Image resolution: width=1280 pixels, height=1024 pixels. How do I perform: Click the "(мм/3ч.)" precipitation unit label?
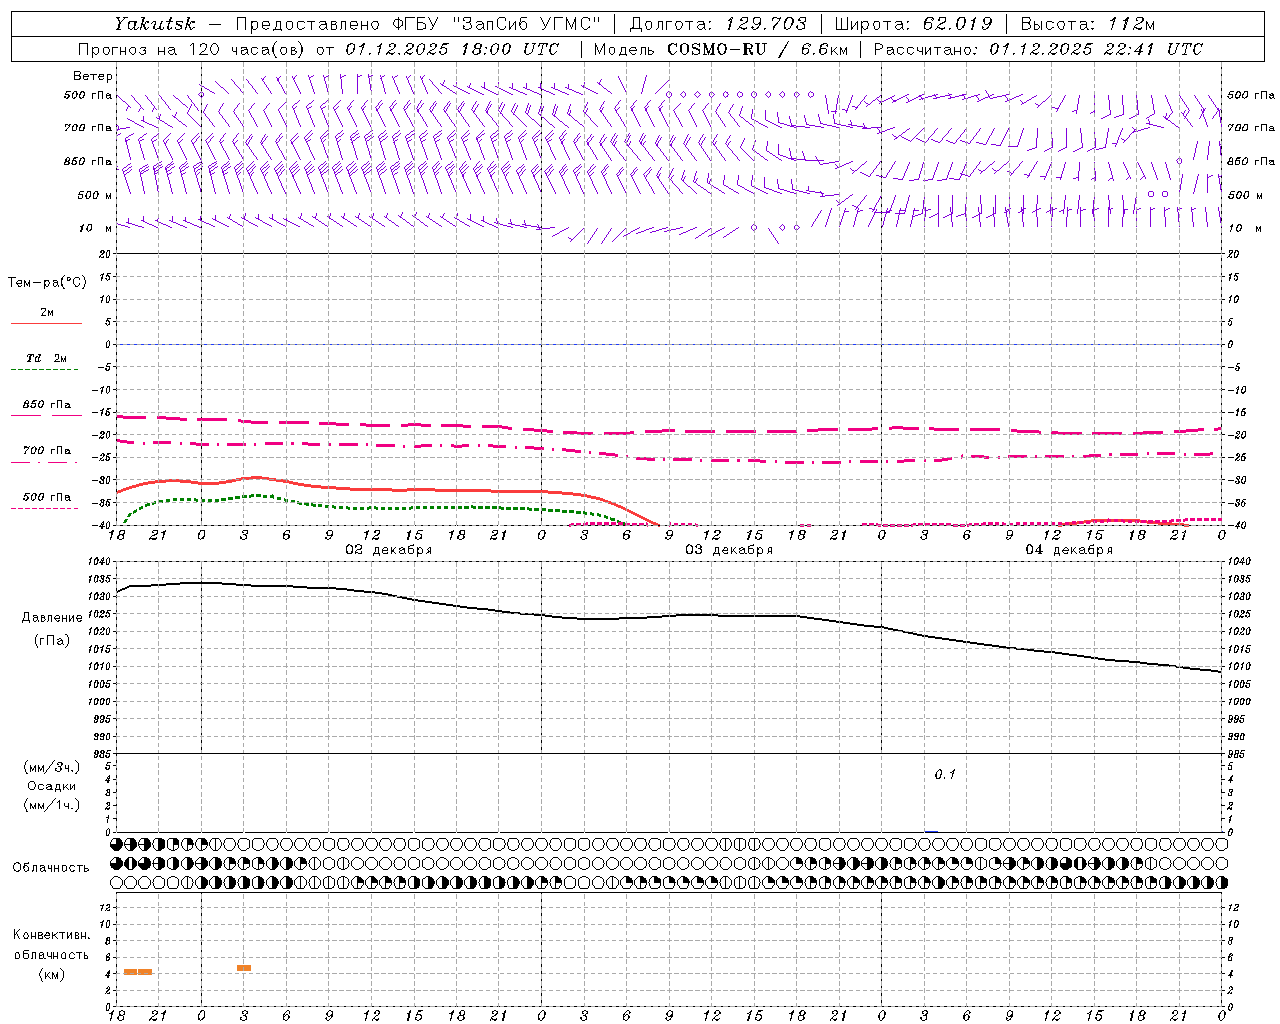click(52, 767)
